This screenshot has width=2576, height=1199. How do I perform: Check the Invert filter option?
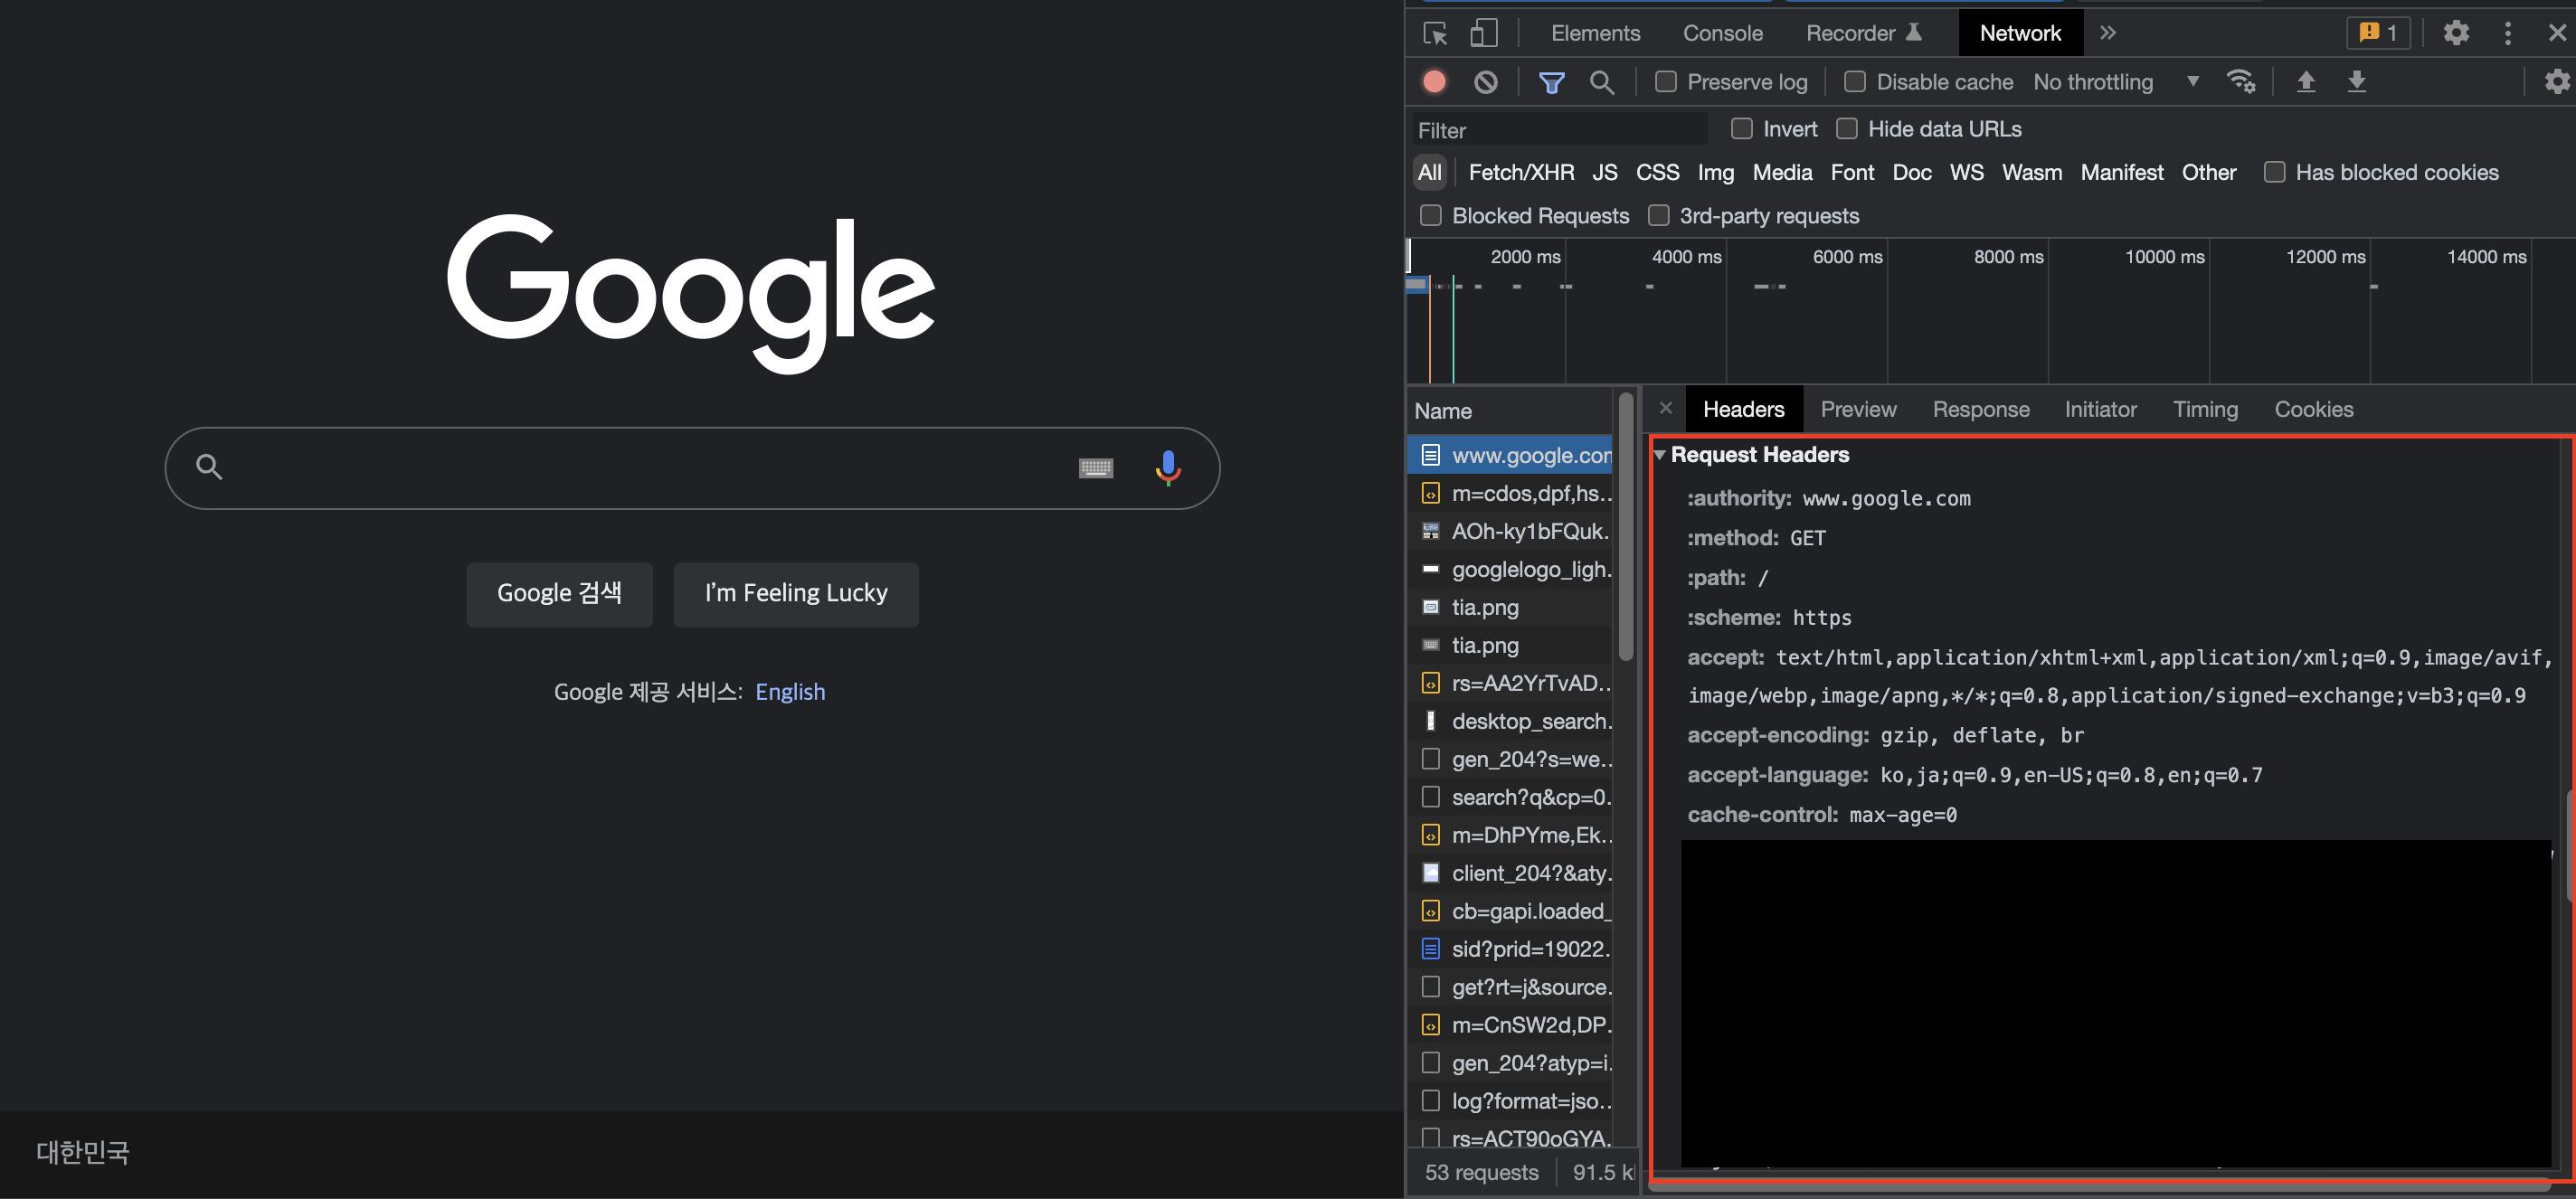point(1742,129)
